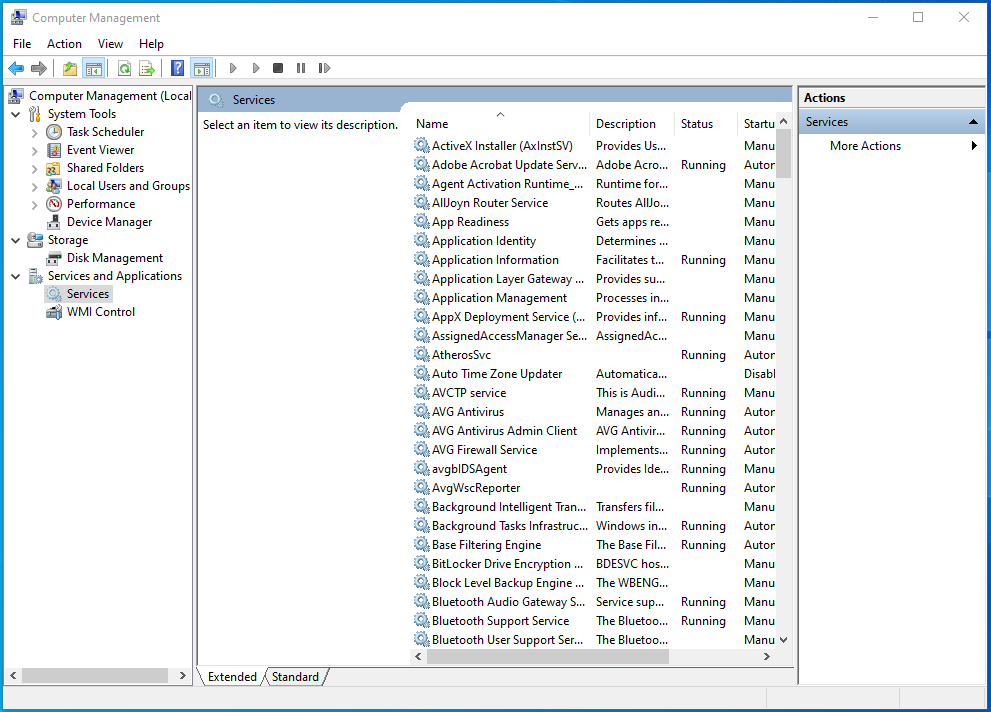991x712 pixels.
Task: Select the Auto Time Zone Updater service
Action: (594, 374)
